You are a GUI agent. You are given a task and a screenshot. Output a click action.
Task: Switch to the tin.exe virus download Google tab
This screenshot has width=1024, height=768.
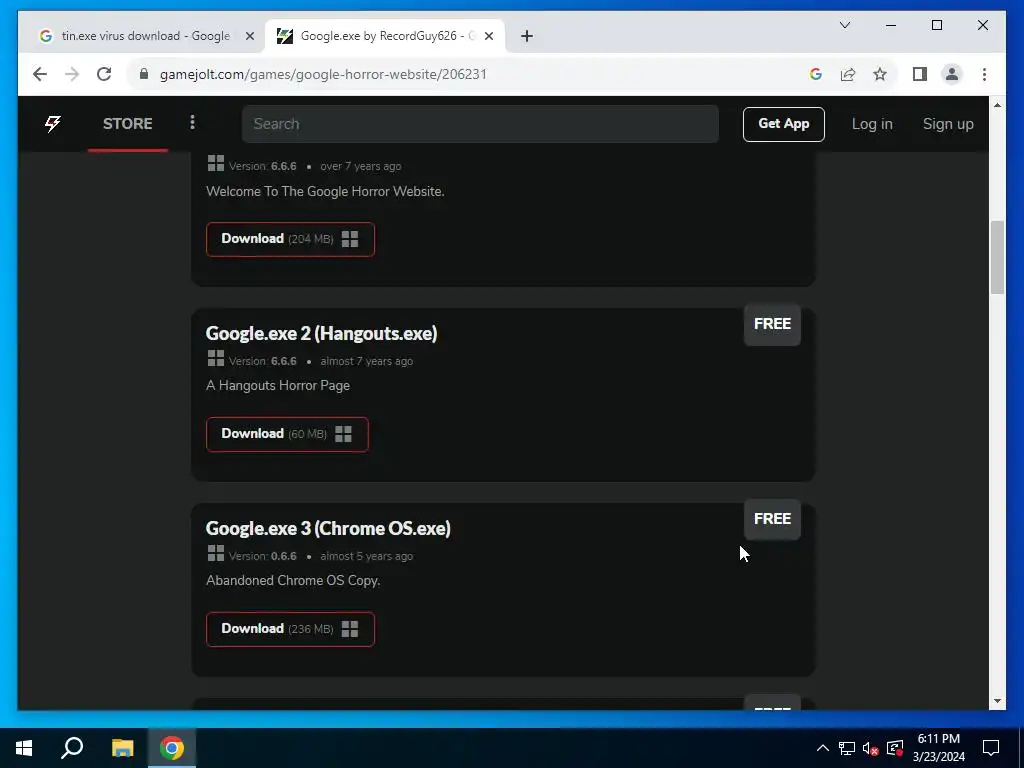pyautogui.click(x=145, y=36)
